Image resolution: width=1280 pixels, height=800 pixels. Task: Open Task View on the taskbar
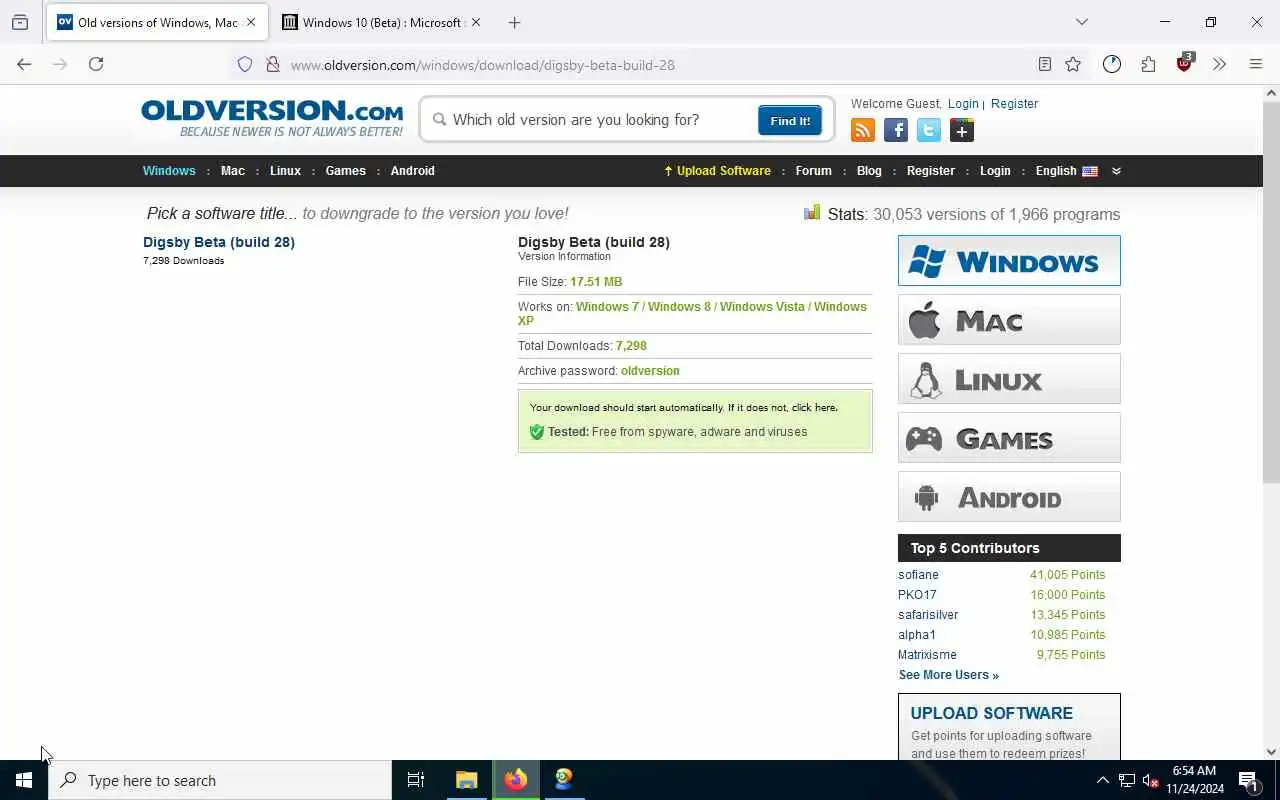[x=416, y=780]
